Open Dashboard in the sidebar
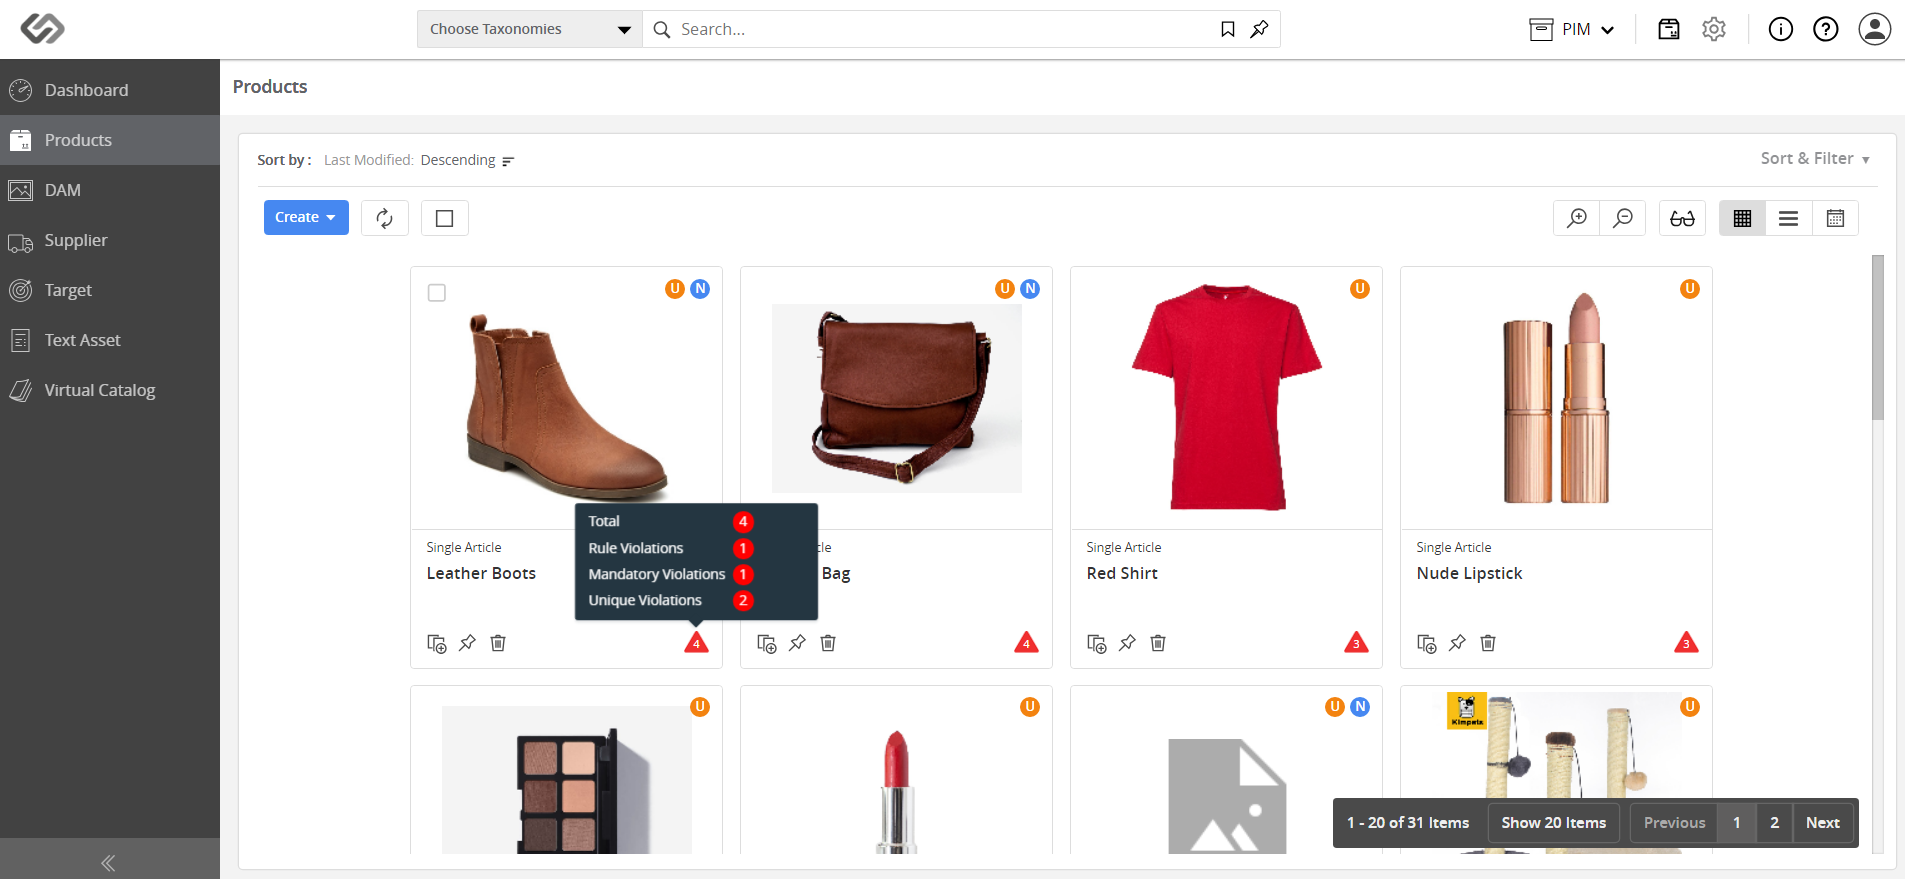The height and width of the screenshot is (879, 1905). pos(110,90)
